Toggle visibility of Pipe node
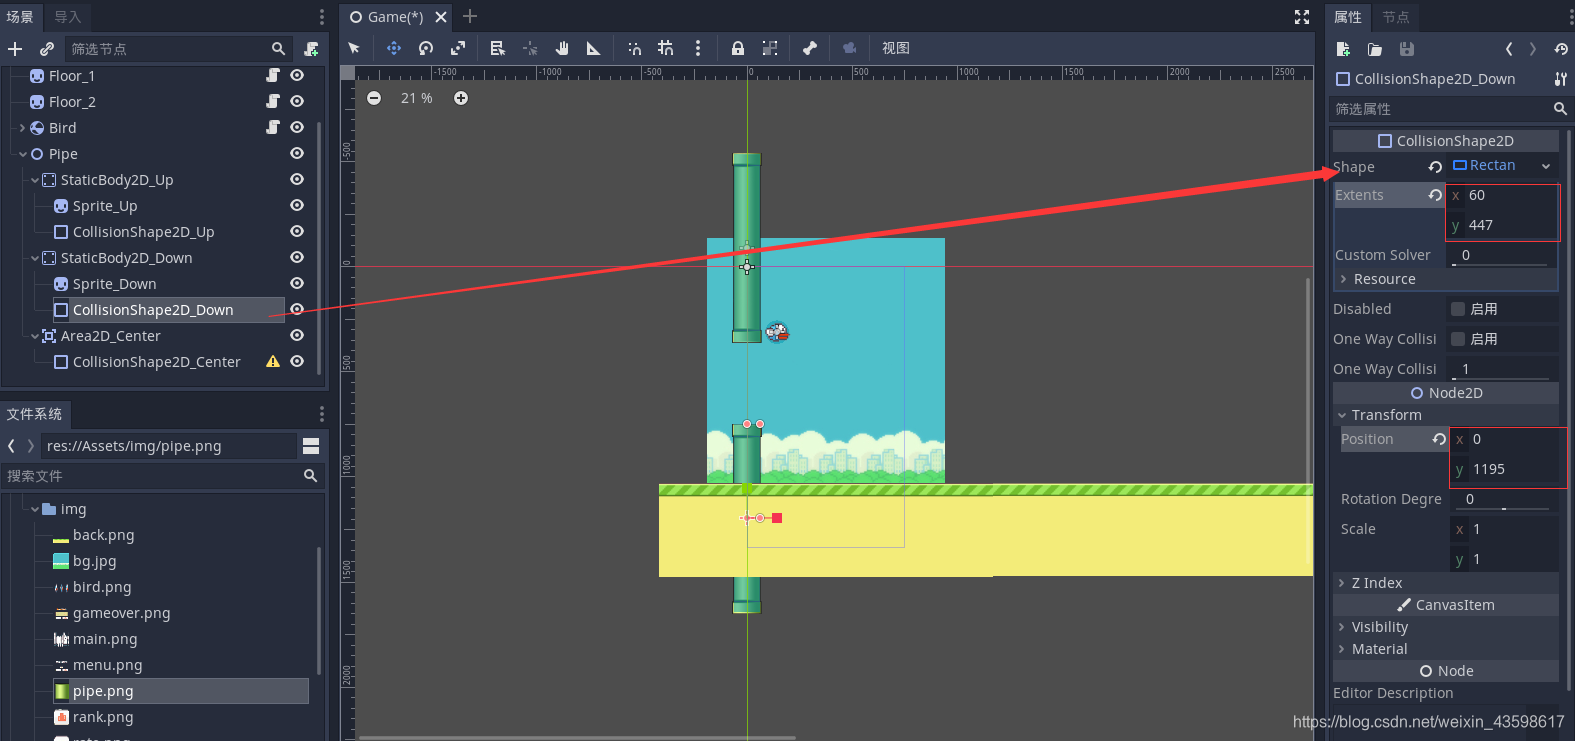The image size is (1575, 741). click(297, 153)
